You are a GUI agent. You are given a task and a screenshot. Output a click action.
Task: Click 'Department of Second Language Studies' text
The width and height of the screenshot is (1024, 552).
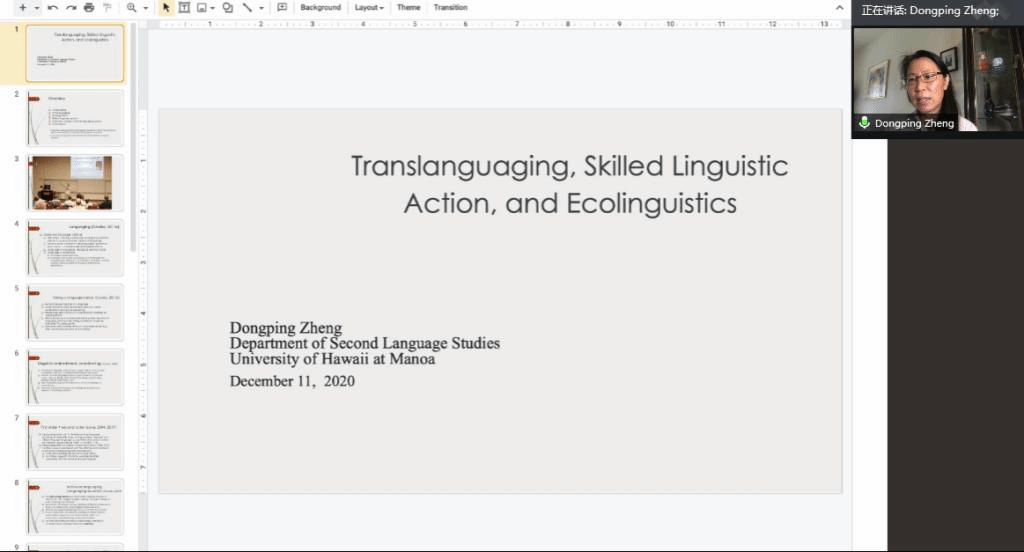click(x=364, y=343)
